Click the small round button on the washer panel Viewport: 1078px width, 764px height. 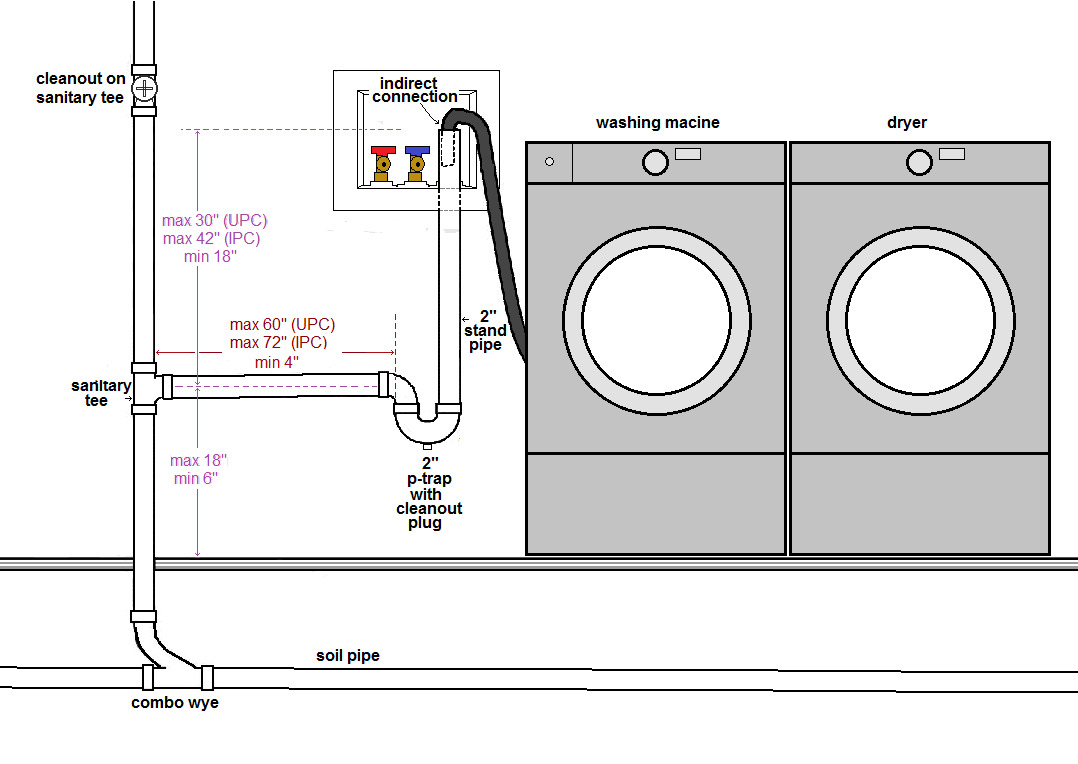click(548, 161)
